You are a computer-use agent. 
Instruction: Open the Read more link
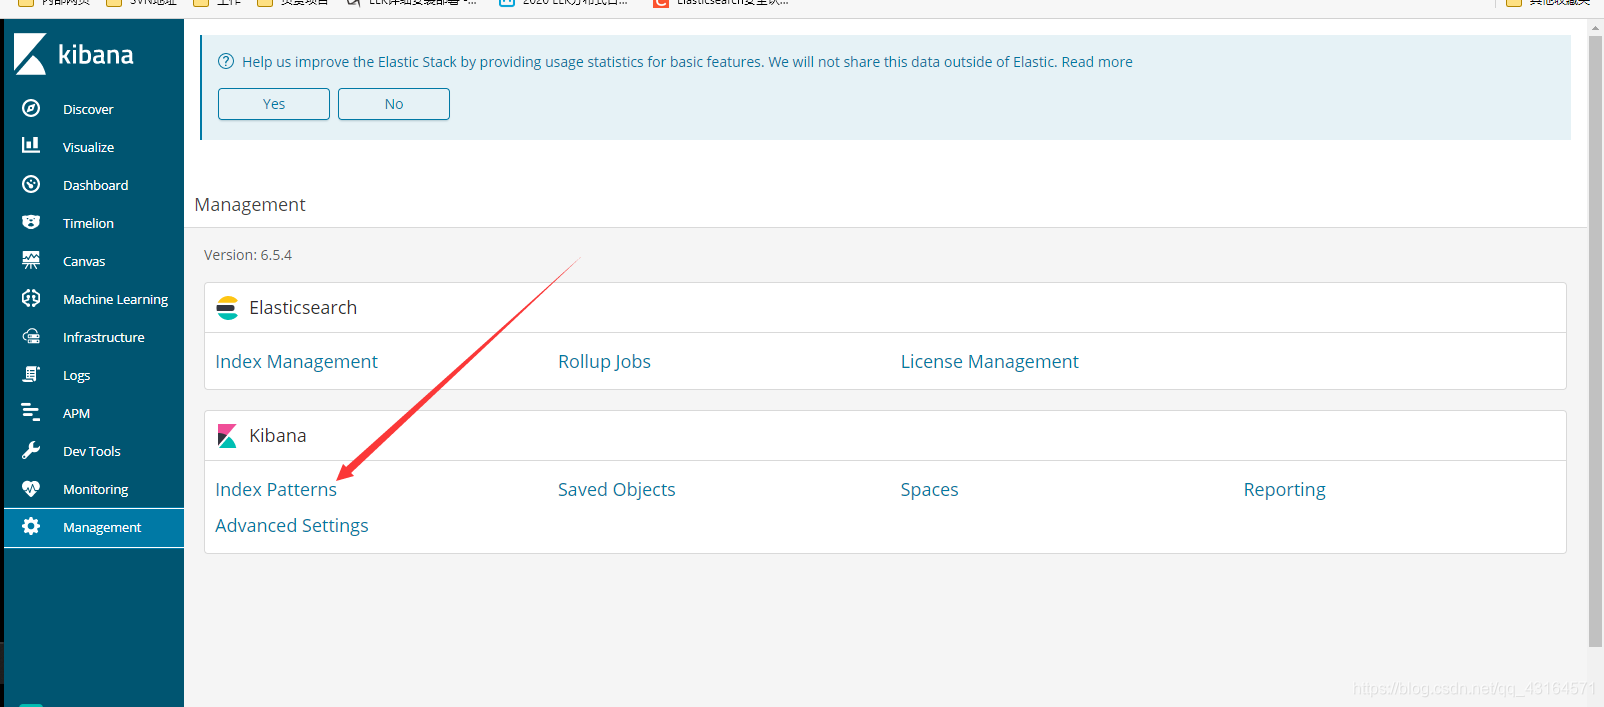(1097, 62)
